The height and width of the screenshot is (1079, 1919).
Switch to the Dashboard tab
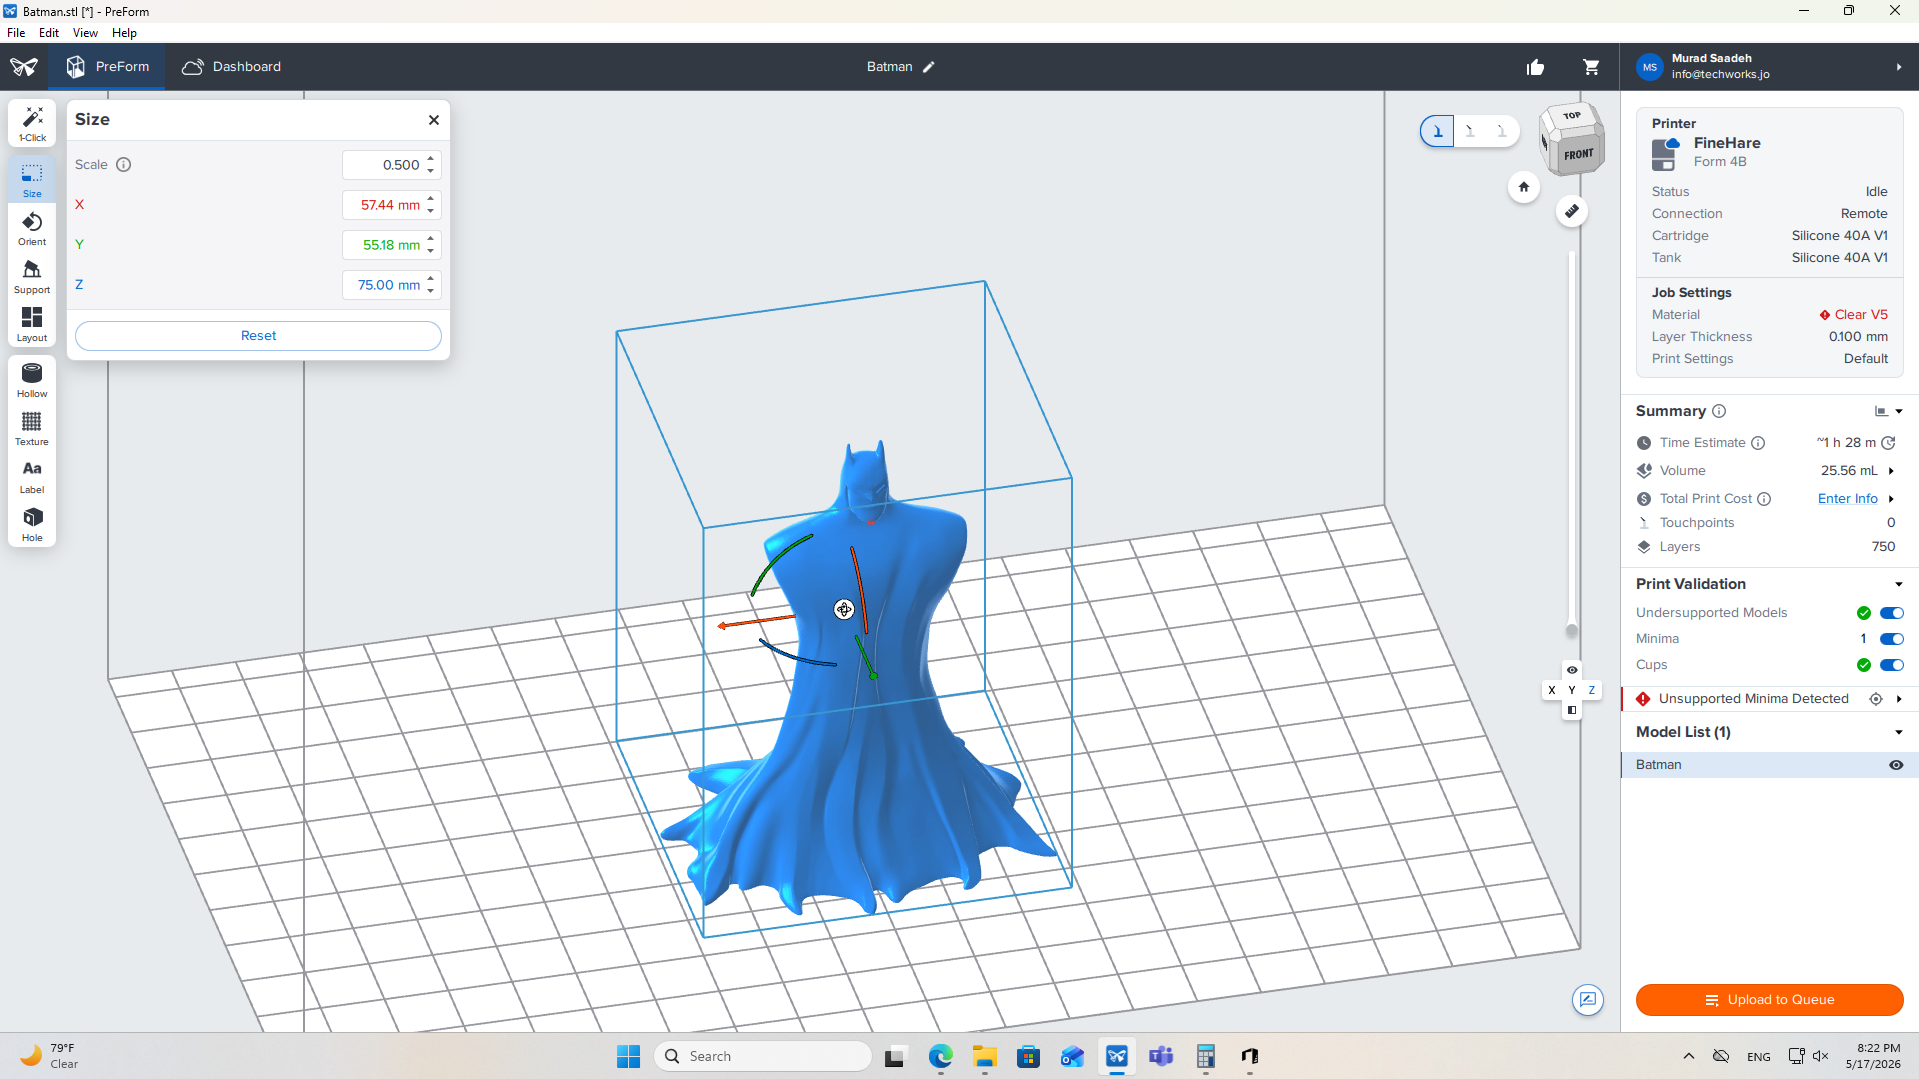pyautogui.click(x=231, y=67)
